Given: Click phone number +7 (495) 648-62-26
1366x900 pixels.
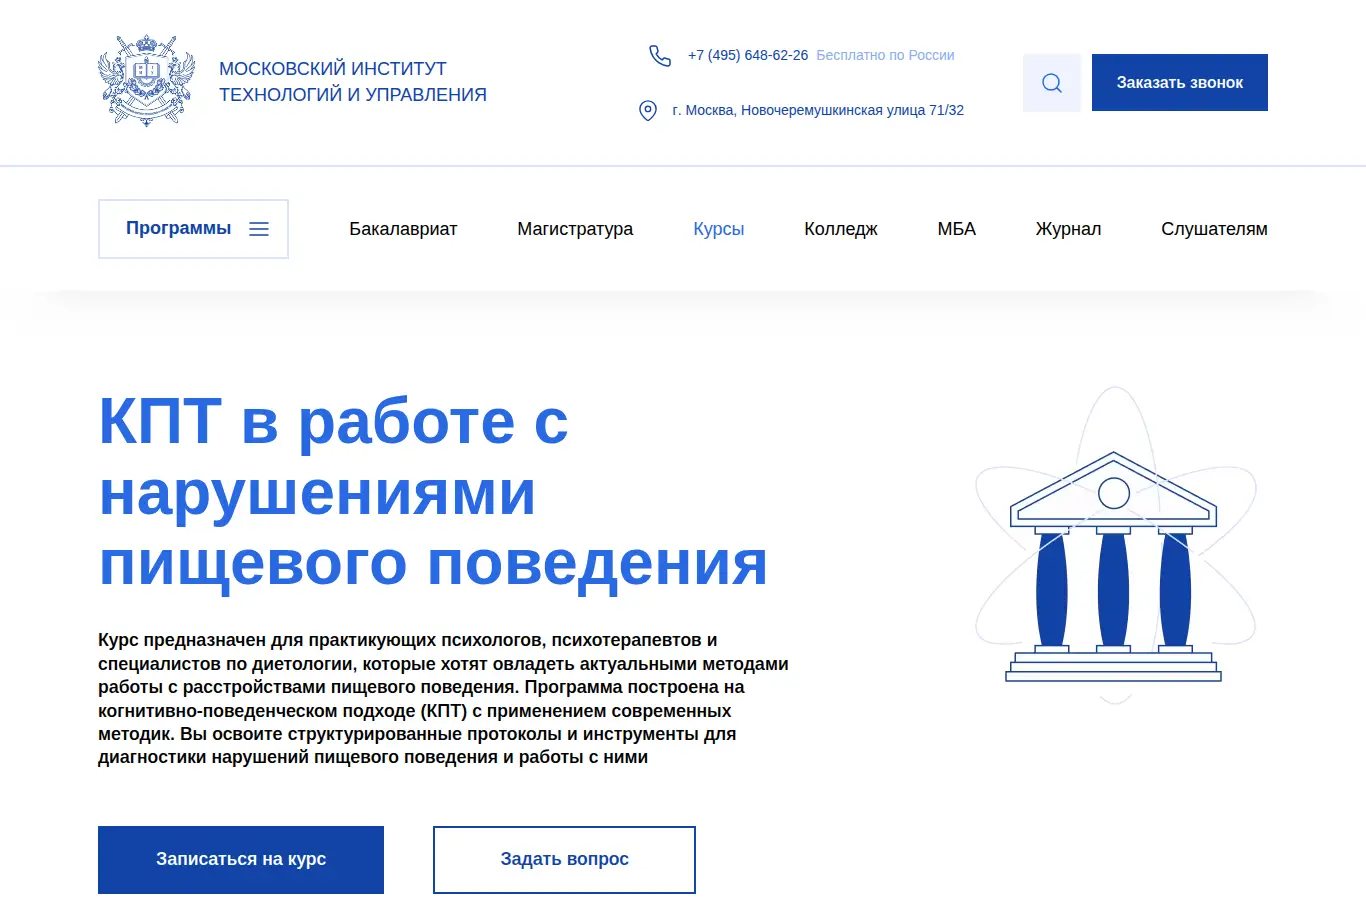Looking at the screenshot, I should 748,56.
